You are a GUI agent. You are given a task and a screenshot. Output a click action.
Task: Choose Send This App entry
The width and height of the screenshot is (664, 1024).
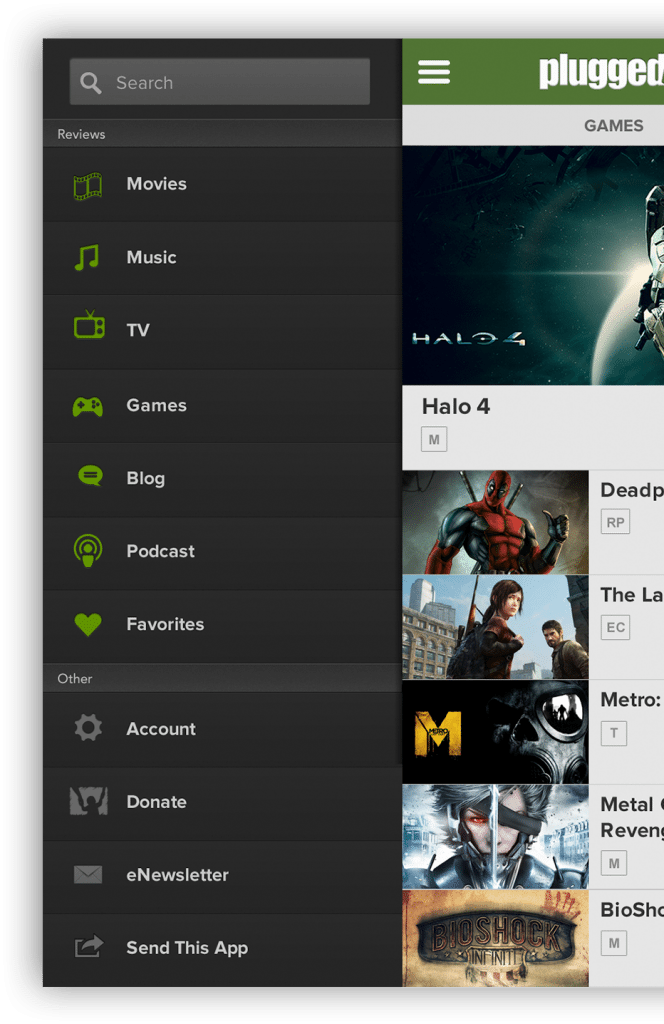coord(223,950)
